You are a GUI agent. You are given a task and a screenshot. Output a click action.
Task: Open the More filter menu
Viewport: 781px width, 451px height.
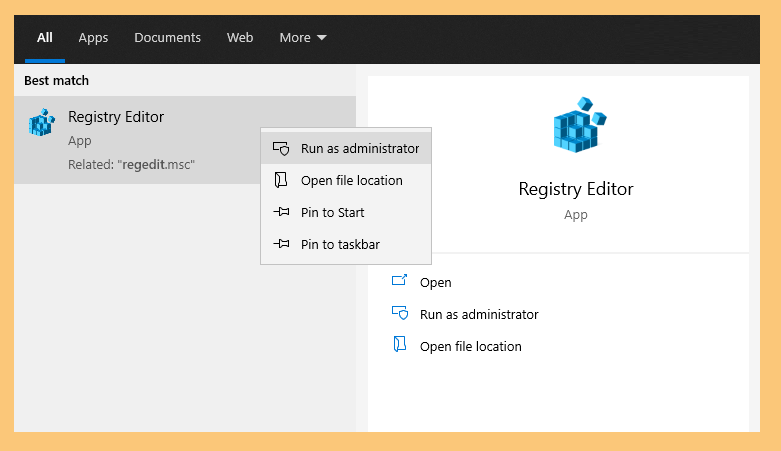(303, 38)
